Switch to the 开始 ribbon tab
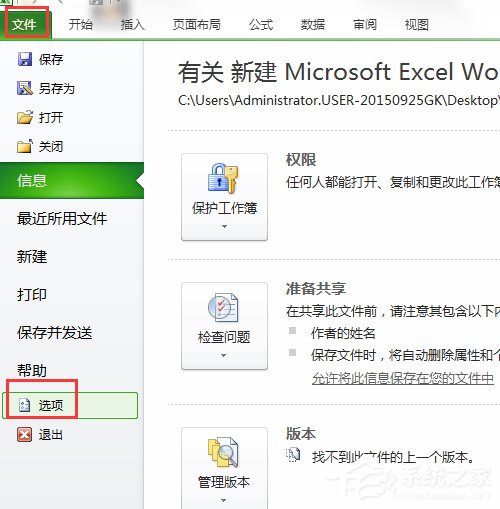This screenshot has height=509, width=500. pos(81,25)
